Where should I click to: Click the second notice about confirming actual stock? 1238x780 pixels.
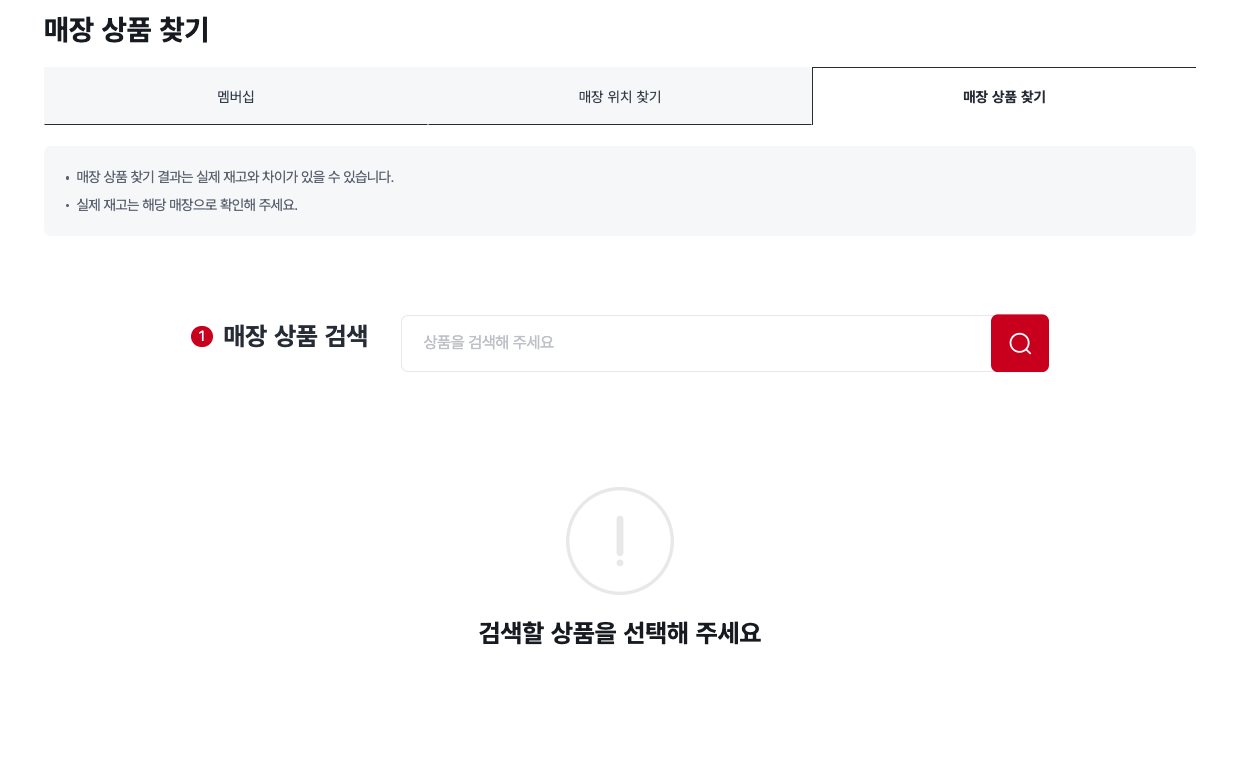tap(187, 205)
